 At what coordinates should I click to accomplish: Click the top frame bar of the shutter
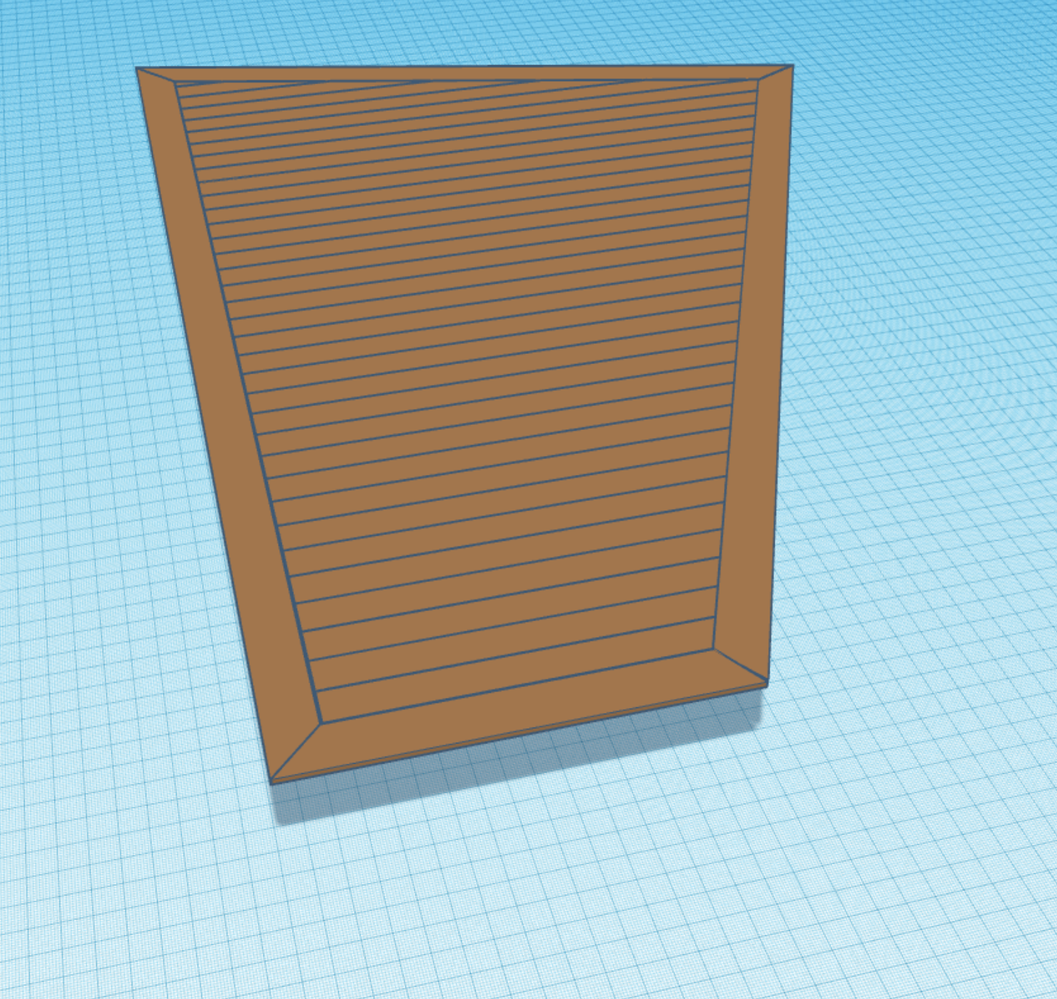[x=465, y=73]
